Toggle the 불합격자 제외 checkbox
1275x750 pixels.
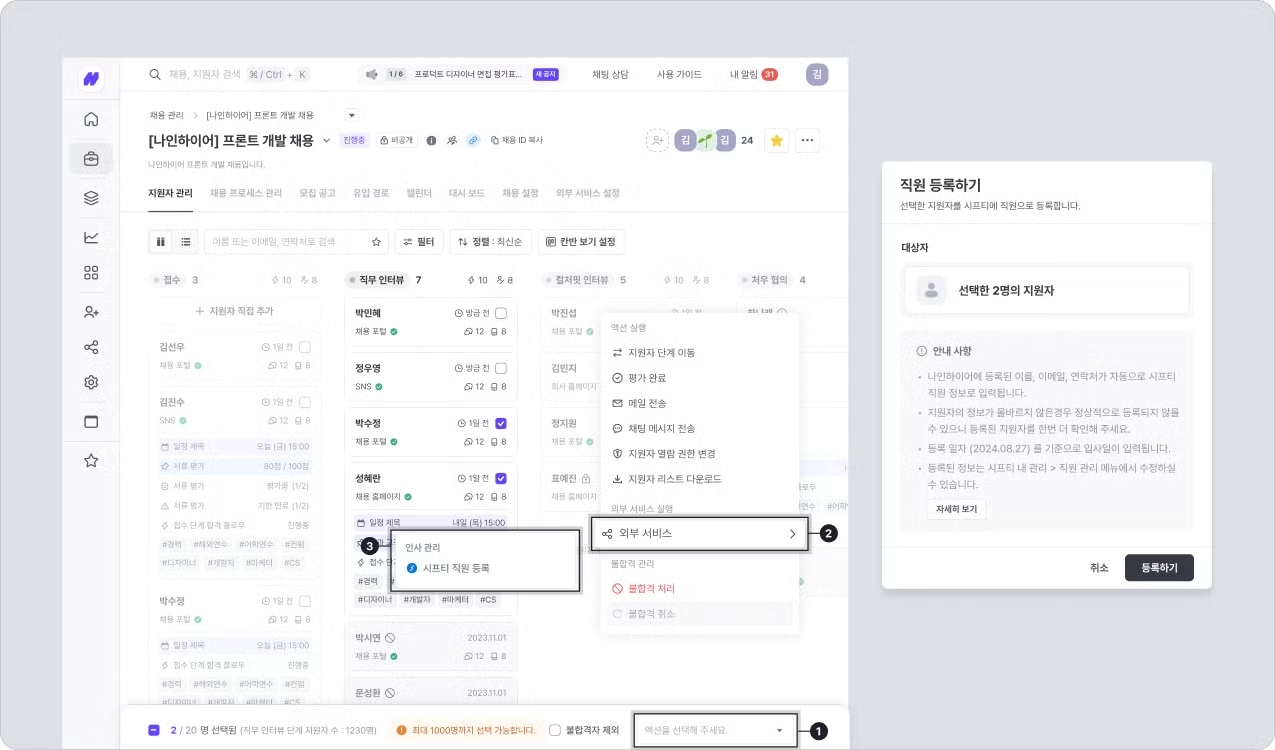point(555,730)
